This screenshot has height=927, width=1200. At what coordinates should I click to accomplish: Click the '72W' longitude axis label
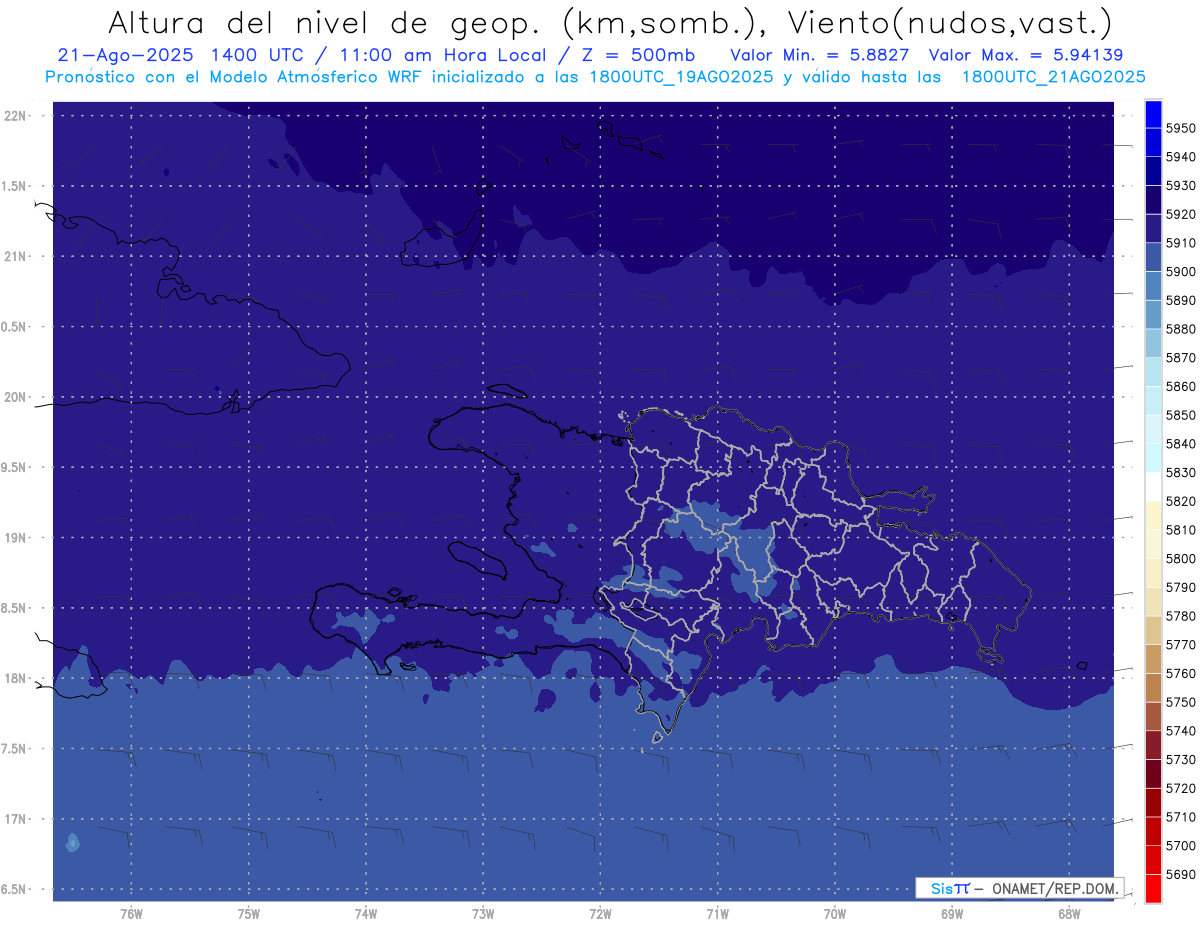[x=600, y=914]
